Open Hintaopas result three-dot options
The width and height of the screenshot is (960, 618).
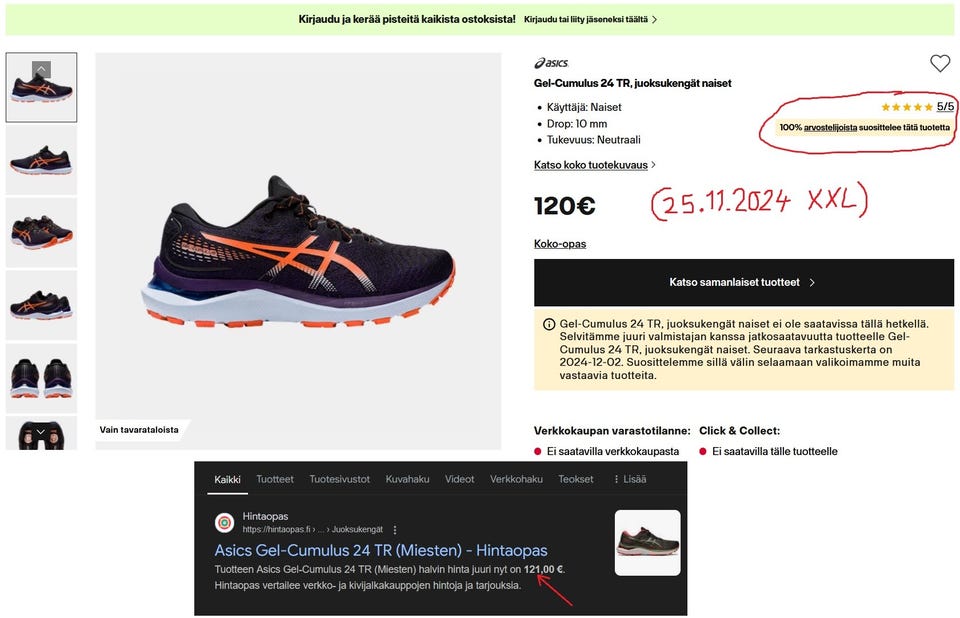pos(395,530)
